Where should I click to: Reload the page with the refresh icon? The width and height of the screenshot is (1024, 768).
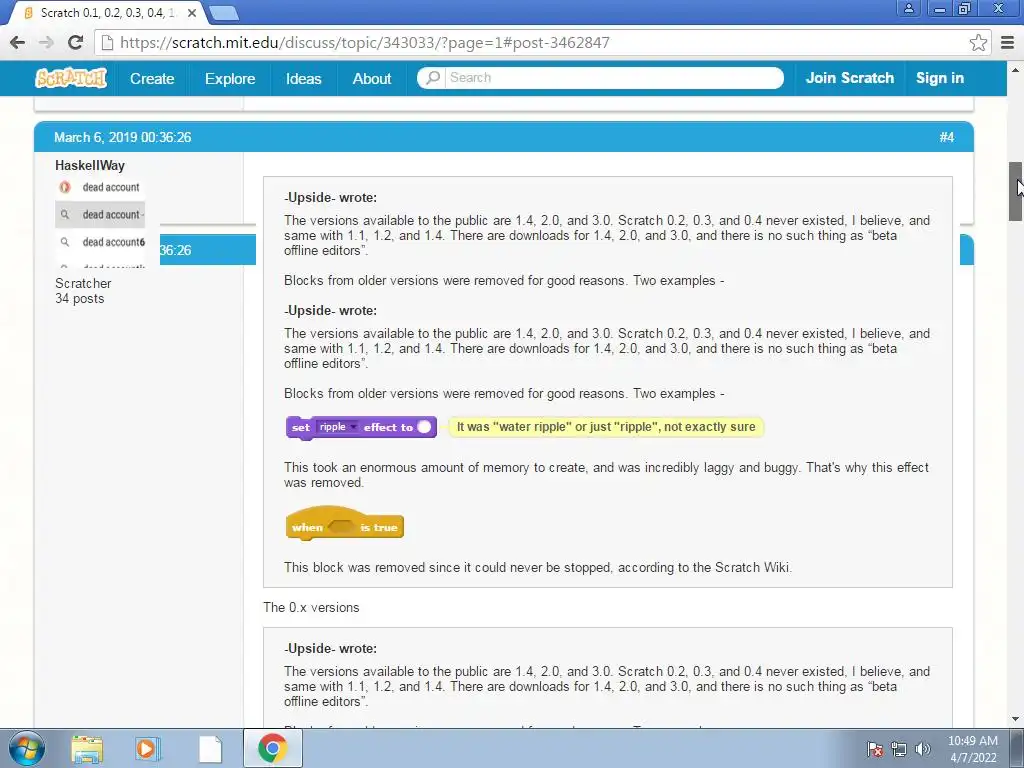click(x=75, y=42)
